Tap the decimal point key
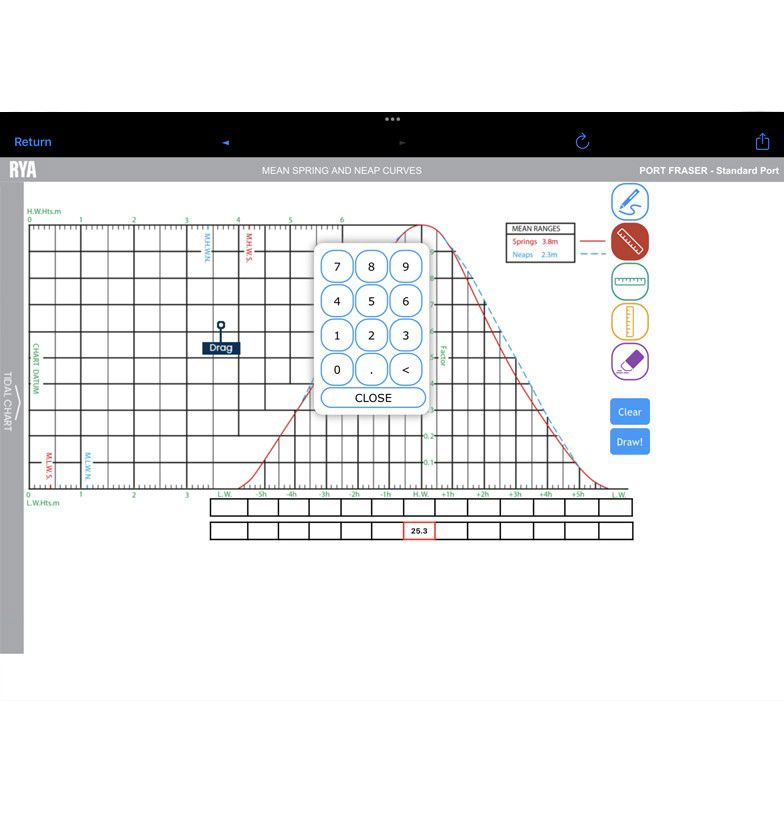Image resolution: width=784 pixels, height=814 pixels. [x=371, y=369]
